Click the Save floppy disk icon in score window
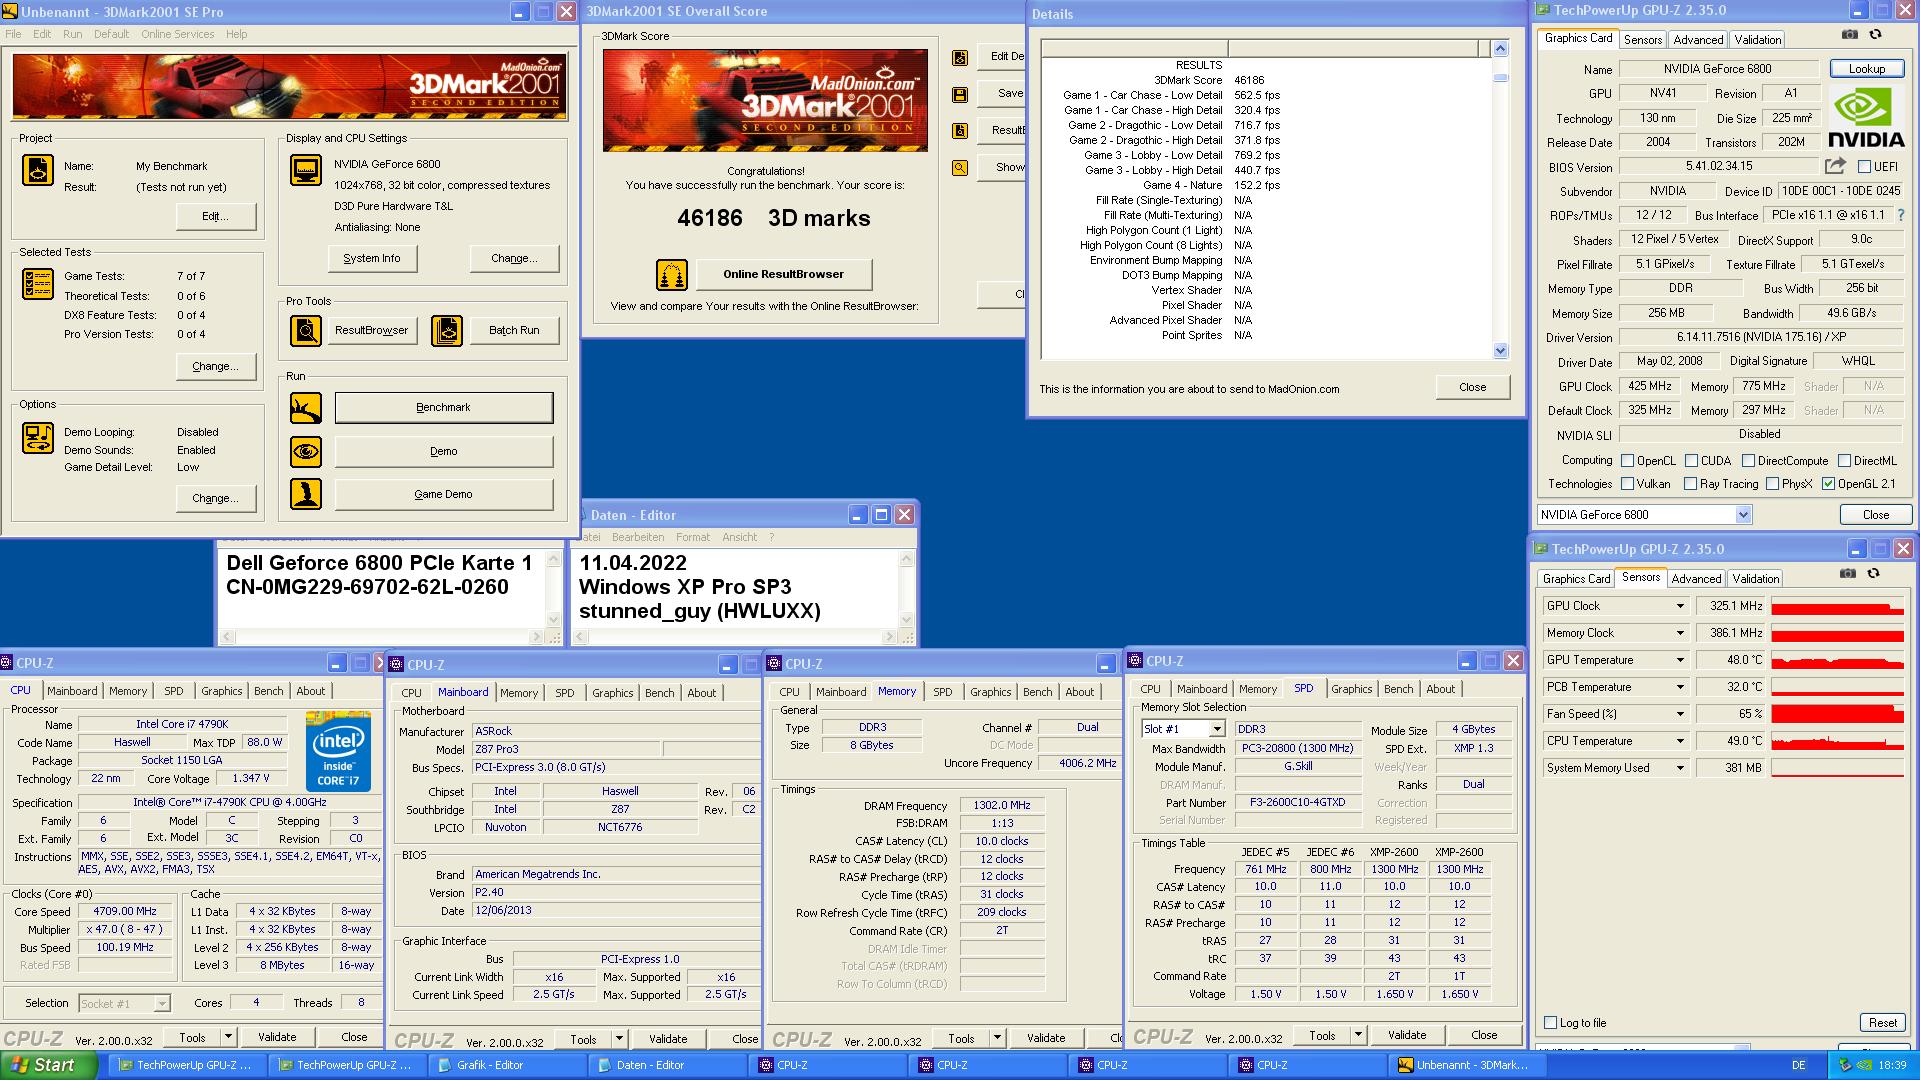 coord(960,94)
